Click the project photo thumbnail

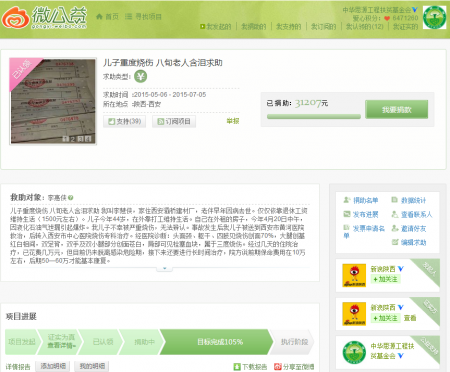pyautogui.click(x=53, y=101)
